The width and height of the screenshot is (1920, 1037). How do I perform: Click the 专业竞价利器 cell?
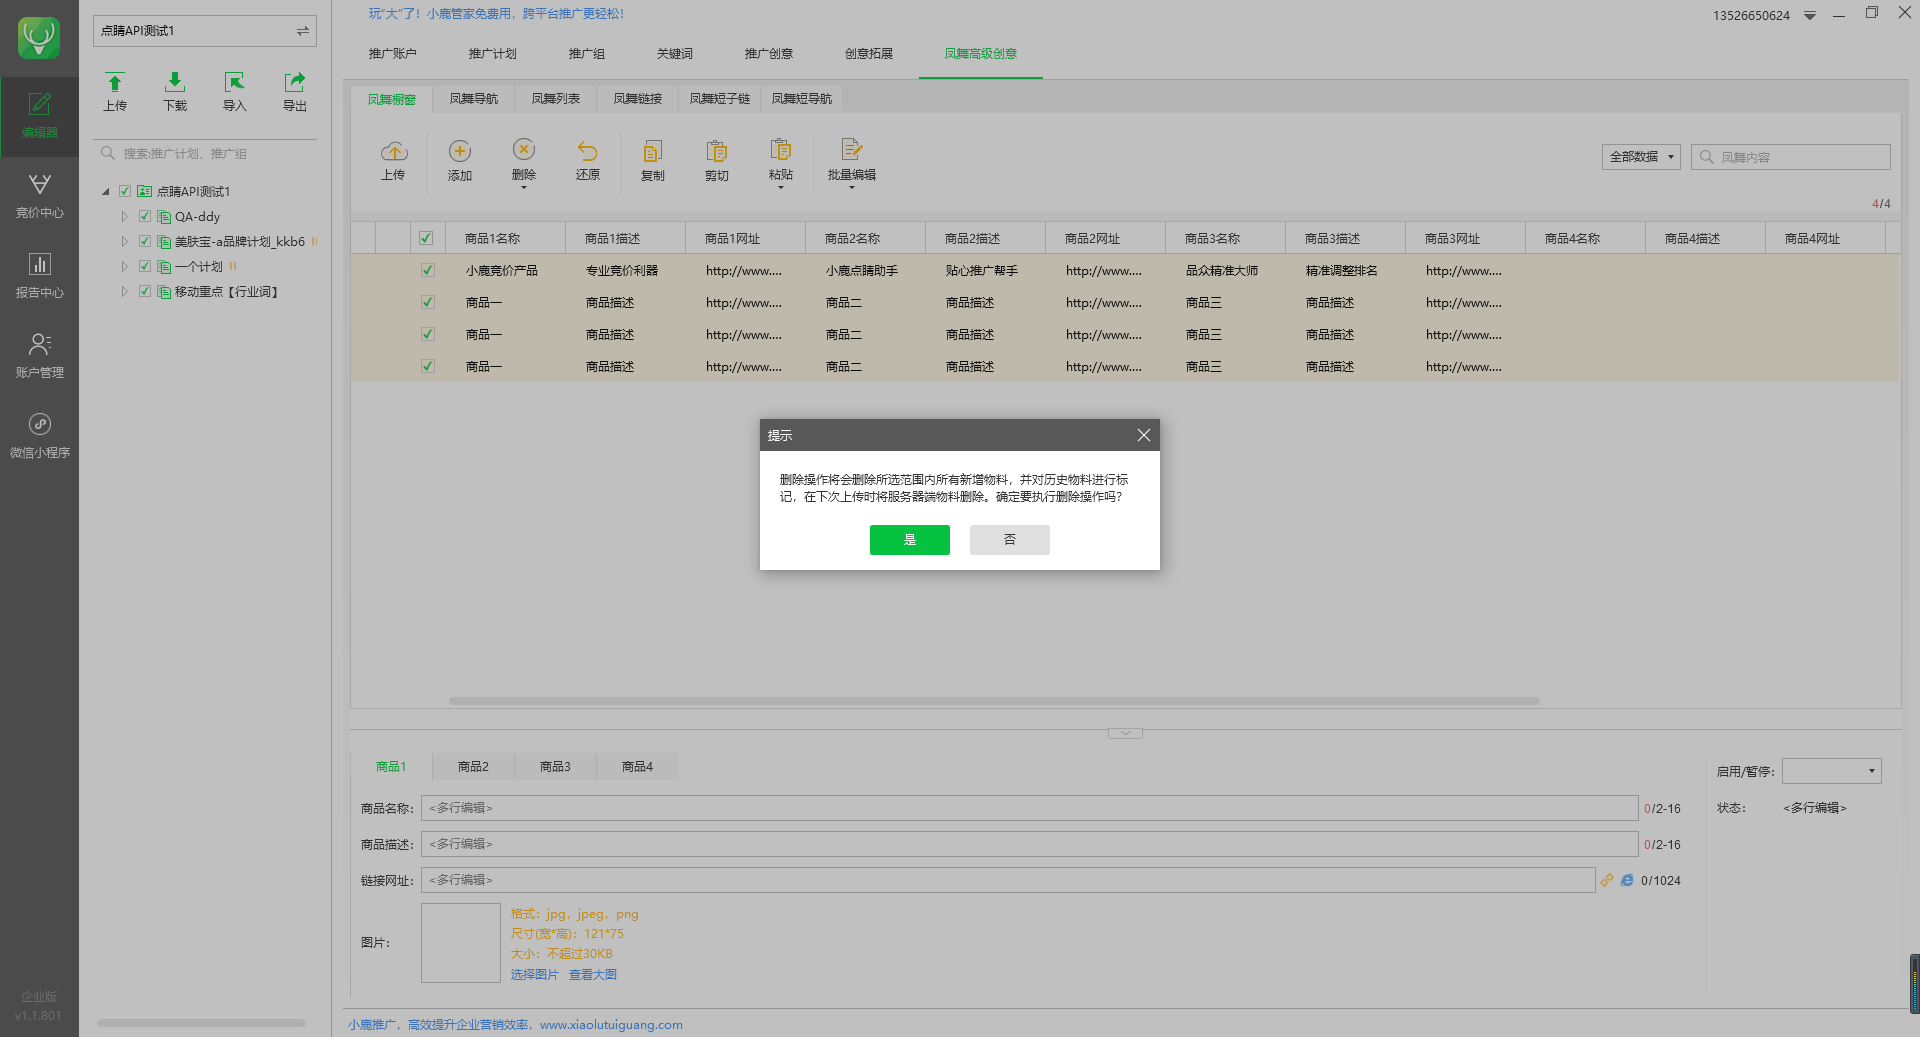point(622,271)
